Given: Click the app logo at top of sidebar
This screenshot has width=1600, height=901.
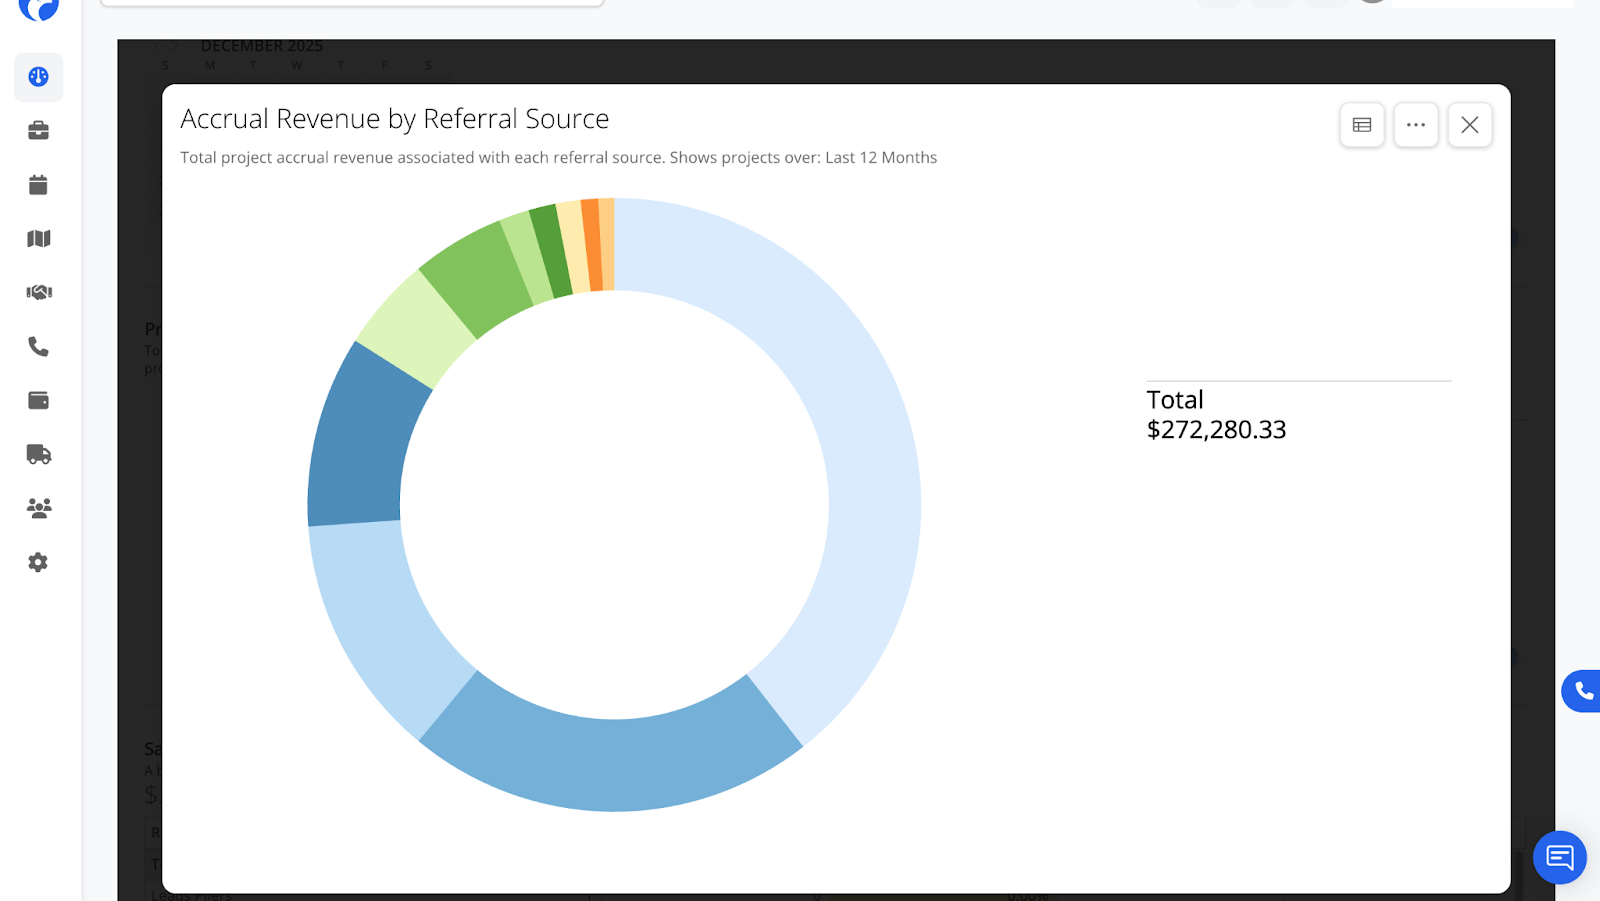Looking at the screenshot, I should coord(38,8).
